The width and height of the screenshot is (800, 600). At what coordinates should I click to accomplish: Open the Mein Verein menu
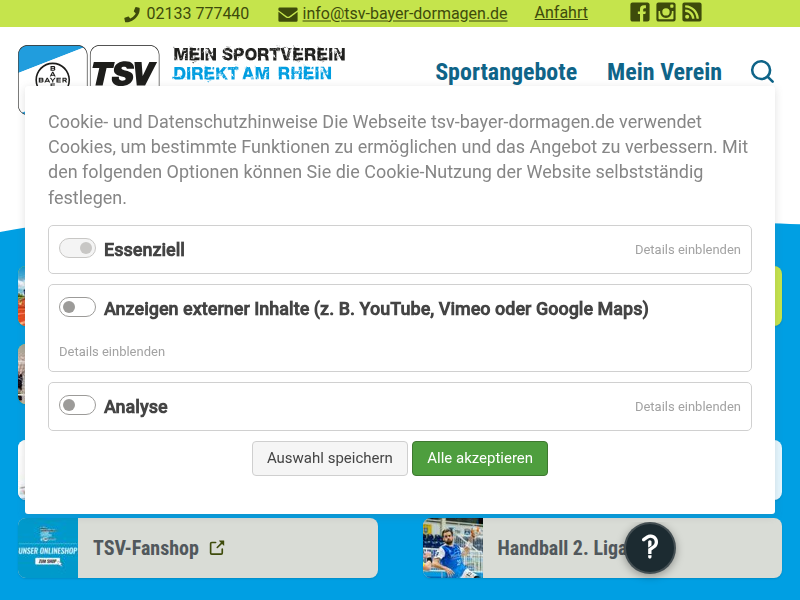pyautogui.click(x=664, y=72)
